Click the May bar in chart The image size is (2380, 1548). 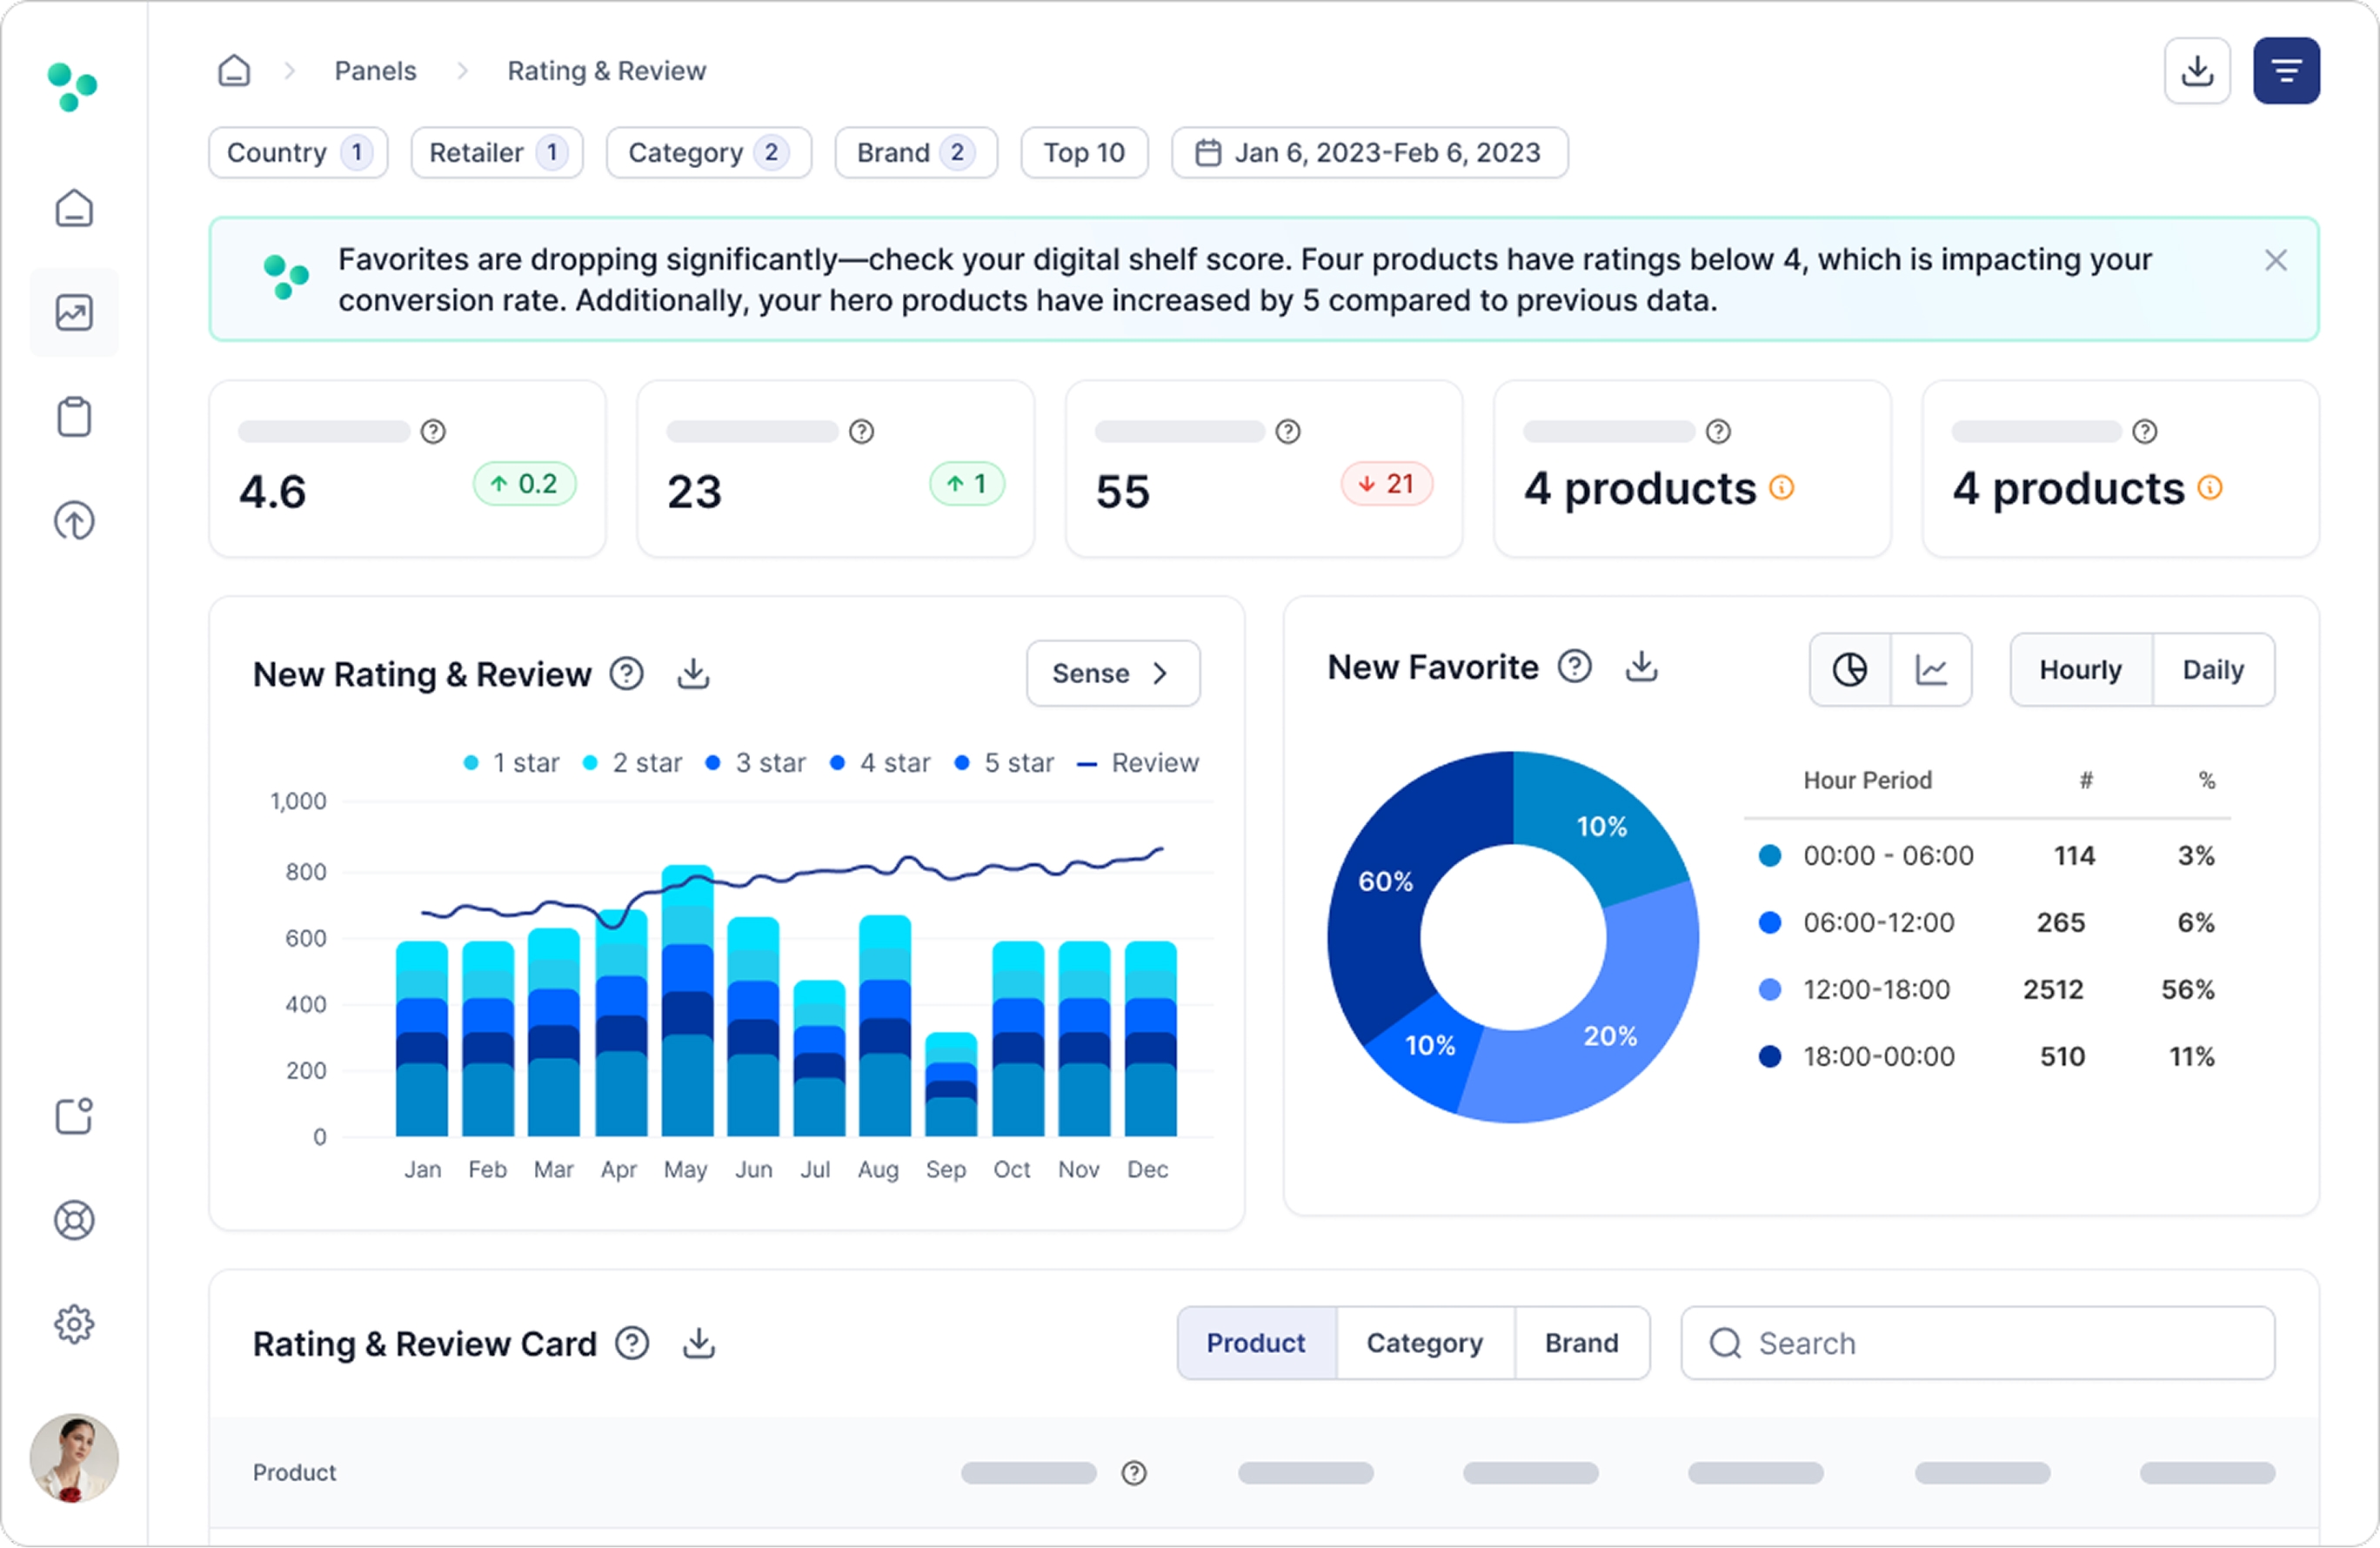[687, 1000]
